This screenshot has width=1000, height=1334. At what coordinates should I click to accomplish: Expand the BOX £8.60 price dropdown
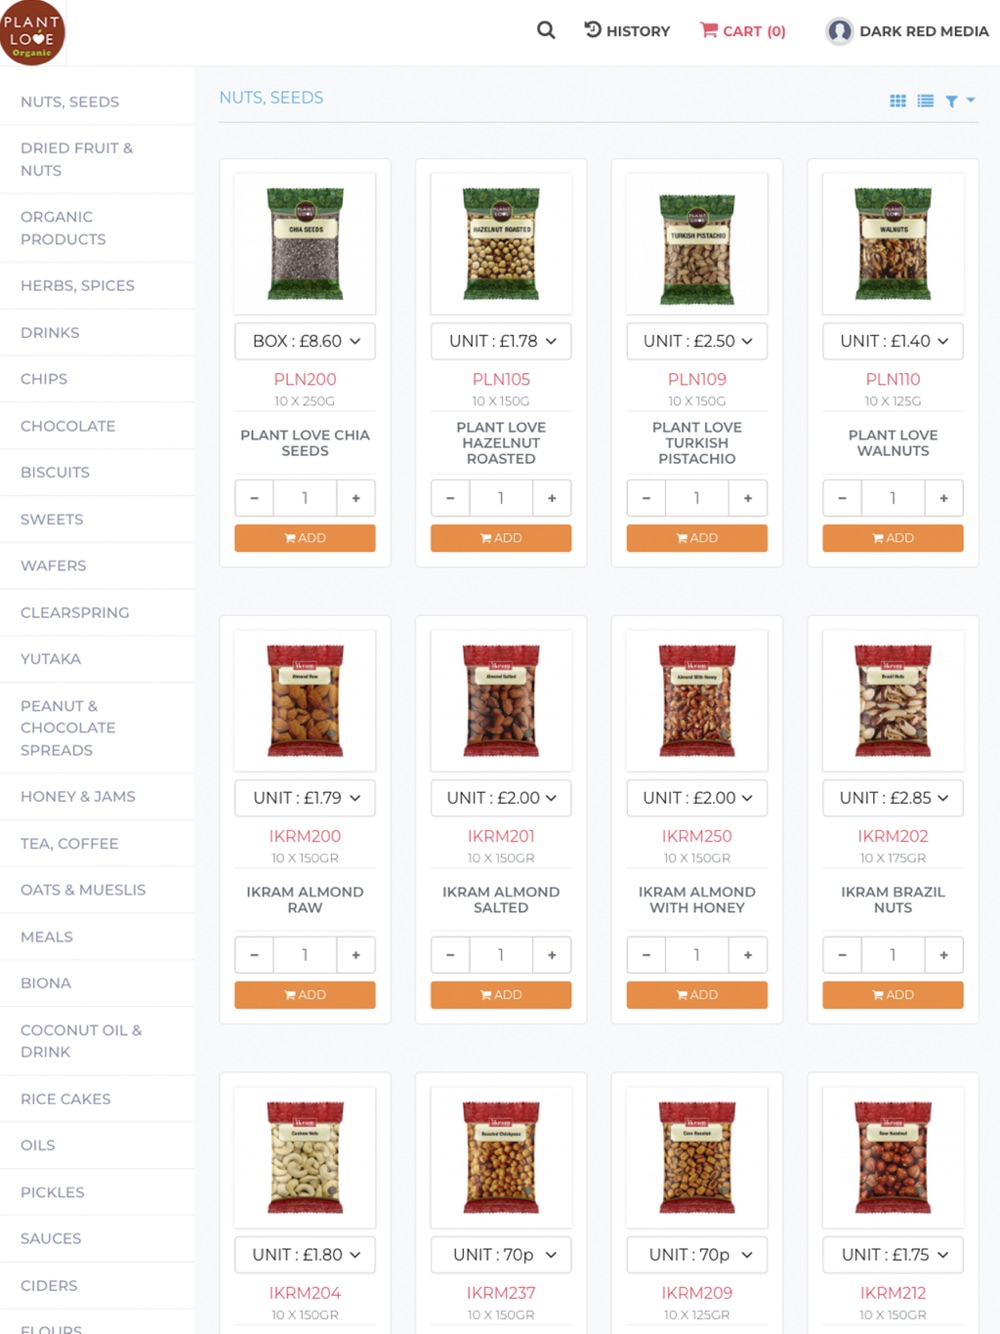(305, 341)
